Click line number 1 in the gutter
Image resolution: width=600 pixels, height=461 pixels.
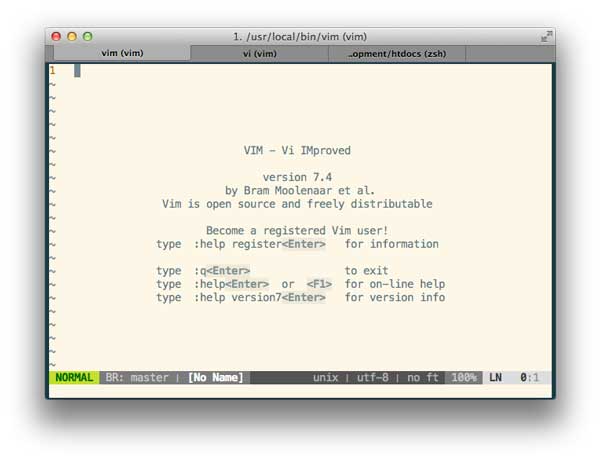(52, 70)
